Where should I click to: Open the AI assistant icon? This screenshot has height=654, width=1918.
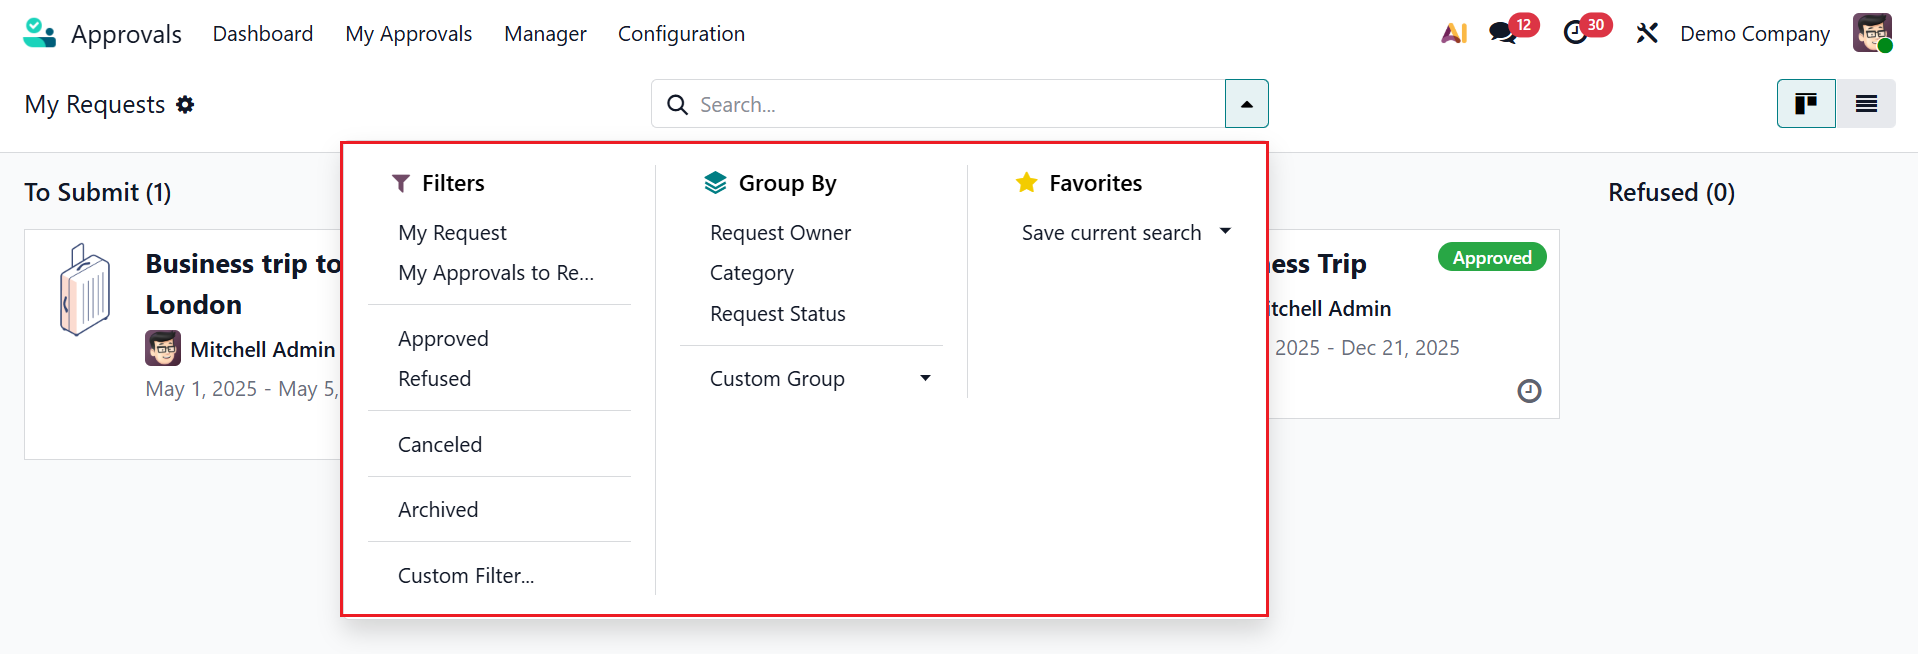[x=1454, y=33]
